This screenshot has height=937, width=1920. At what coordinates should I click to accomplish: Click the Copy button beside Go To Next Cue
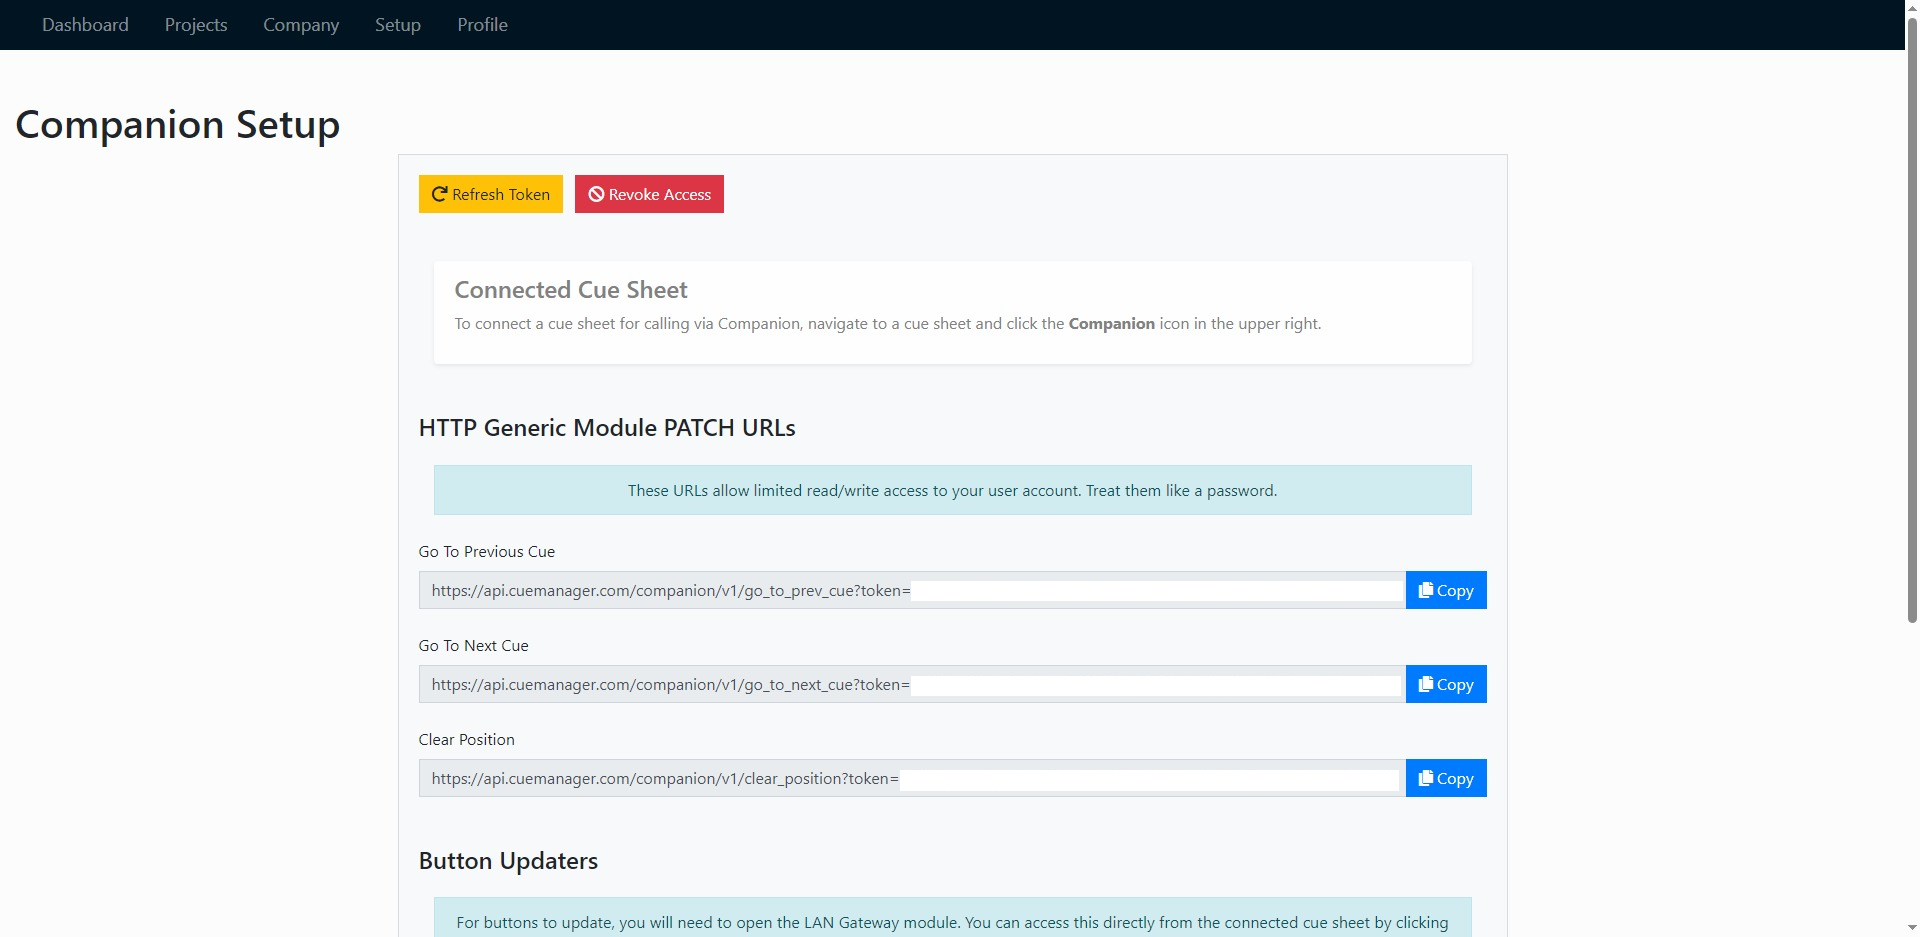coord(1446,684)
